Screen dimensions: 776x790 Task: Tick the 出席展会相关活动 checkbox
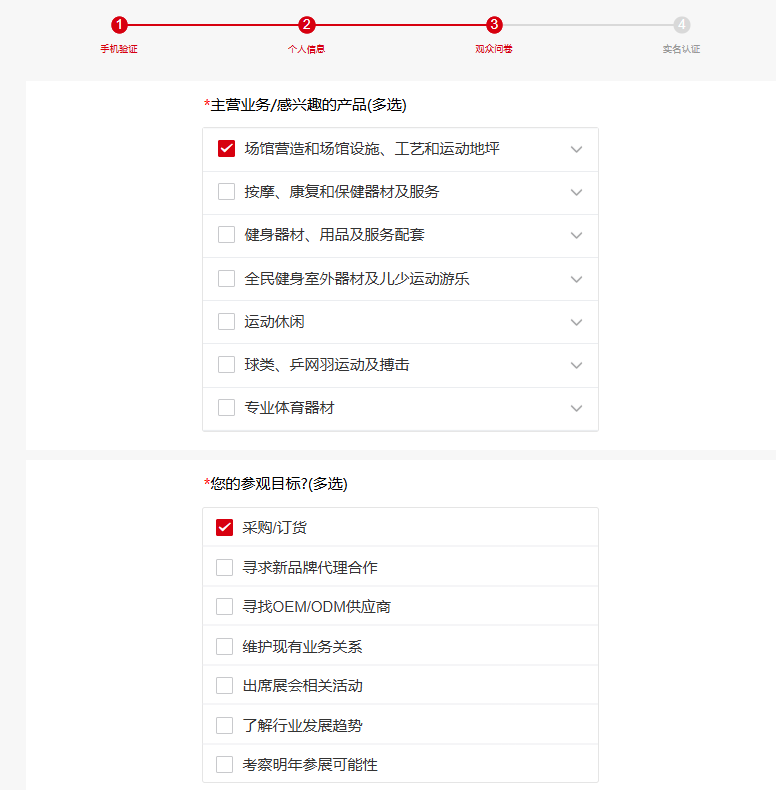pos(224,686)
